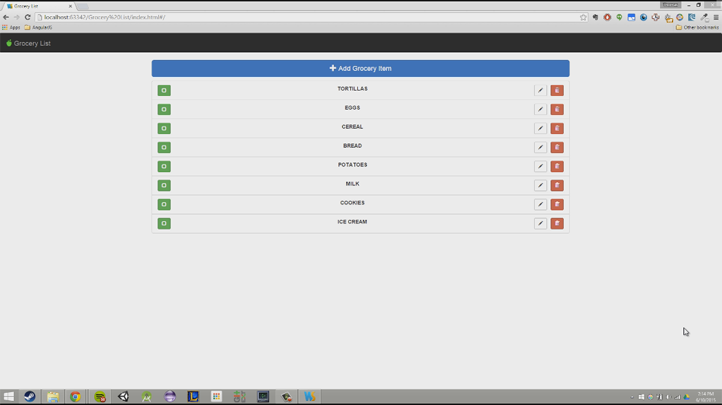Open the Windows Start button
The width and height of the screenshot is (722, 405).
[9, 397]
